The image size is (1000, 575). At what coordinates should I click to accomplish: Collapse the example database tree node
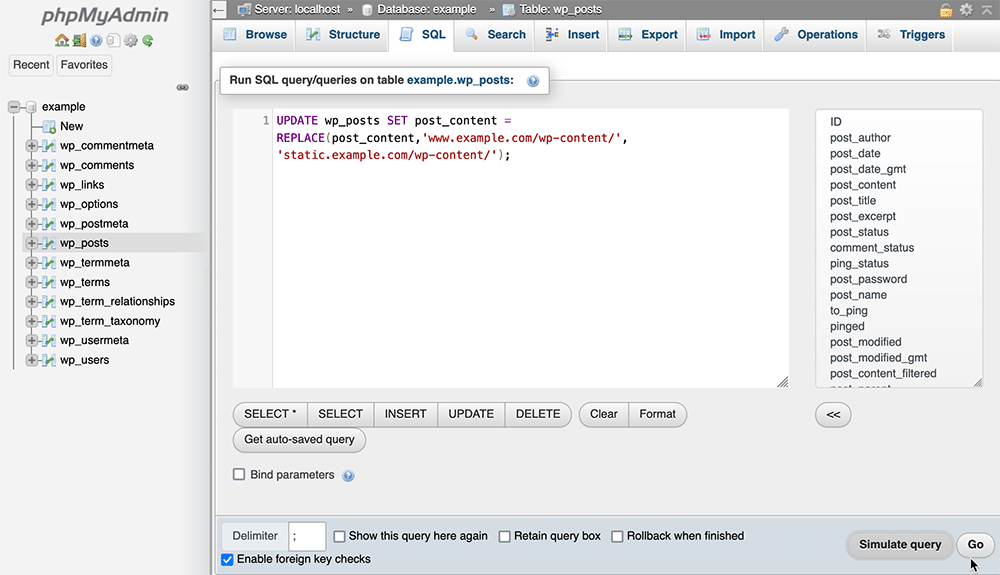pos(14,107)
